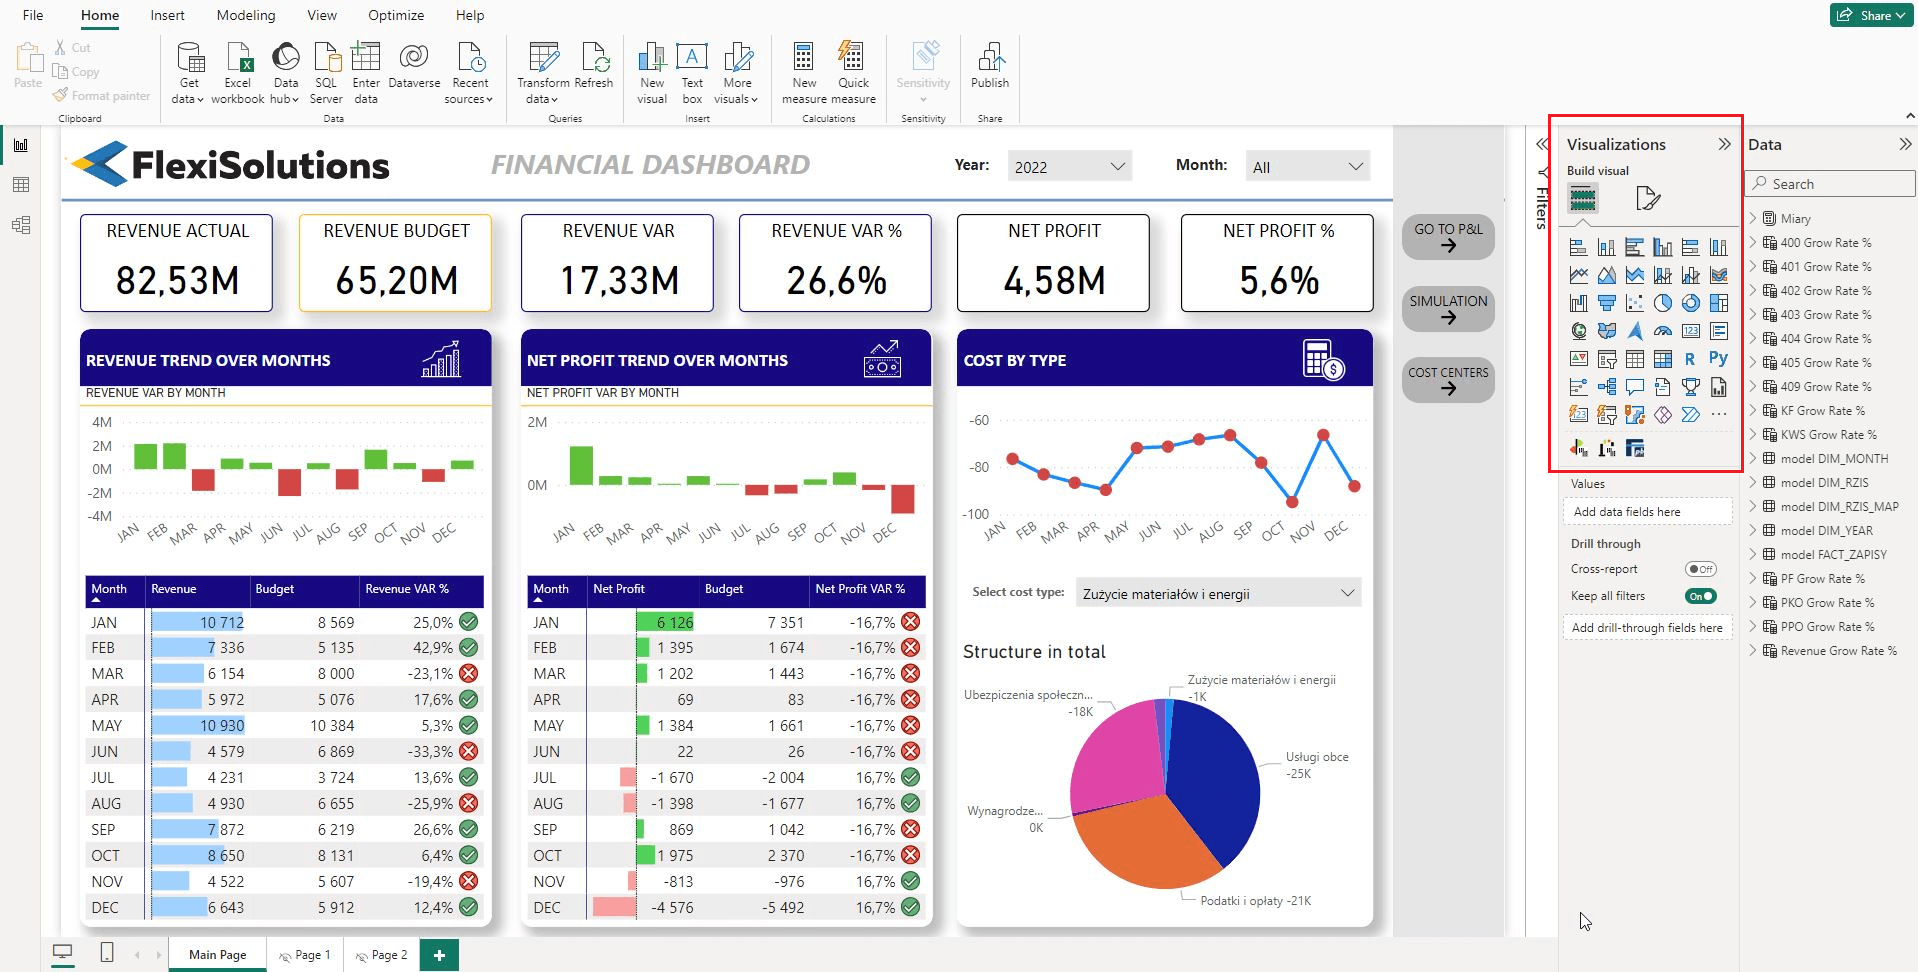Choose the Gauge visual icon

pyautogui.click(x=1662, y=331)
